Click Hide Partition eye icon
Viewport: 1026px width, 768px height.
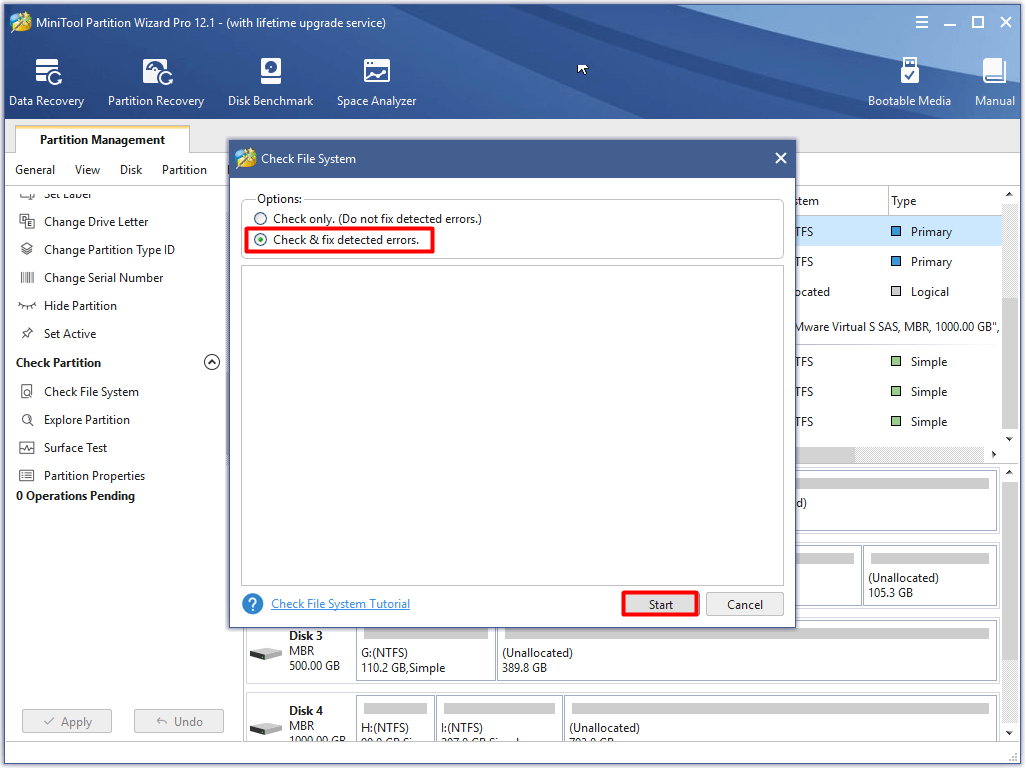click(x=27, y=305)
